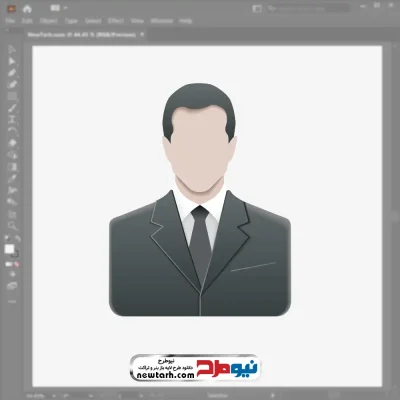The image size is (400, 400).
Task: Open the Select menu
Action: [x=93, y=21]
